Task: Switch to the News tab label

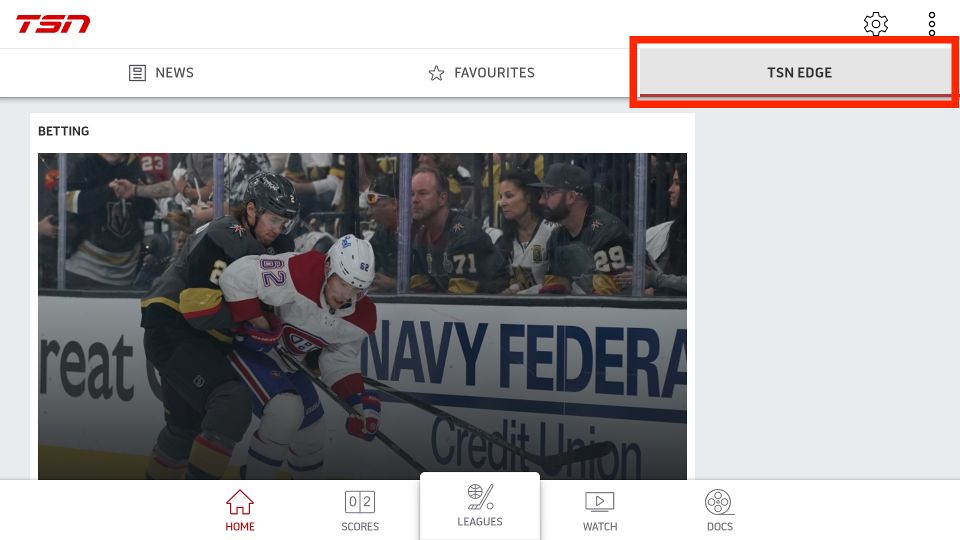Action: coord(174,73)
